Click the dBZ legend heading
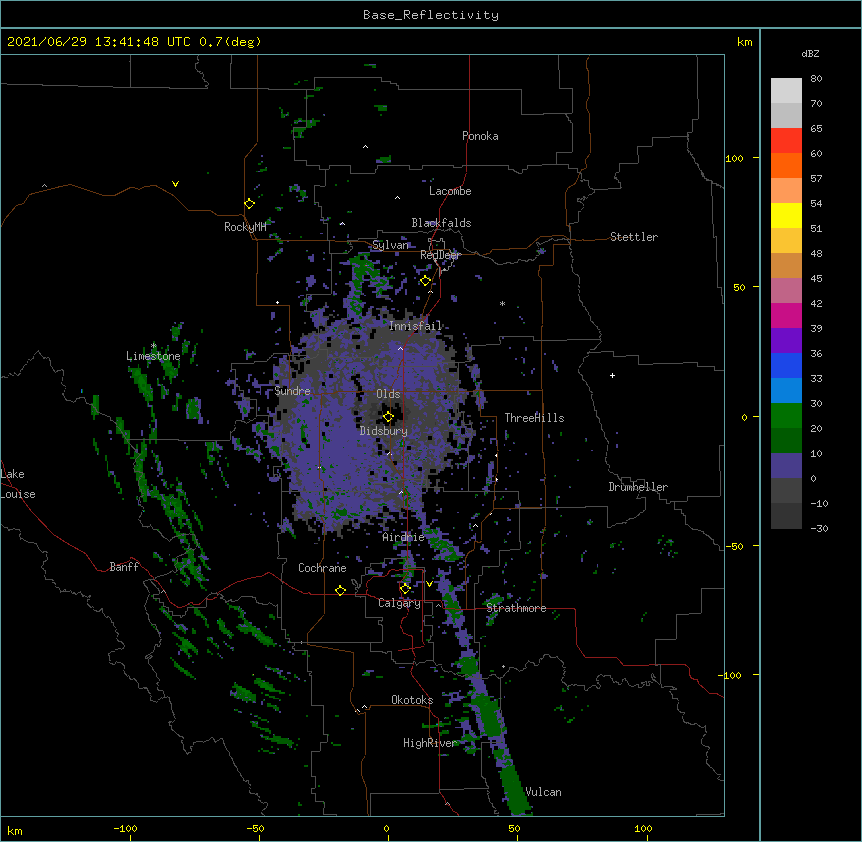Image resolution: width=862 pixels, height=842 pixels. [810, 53]
